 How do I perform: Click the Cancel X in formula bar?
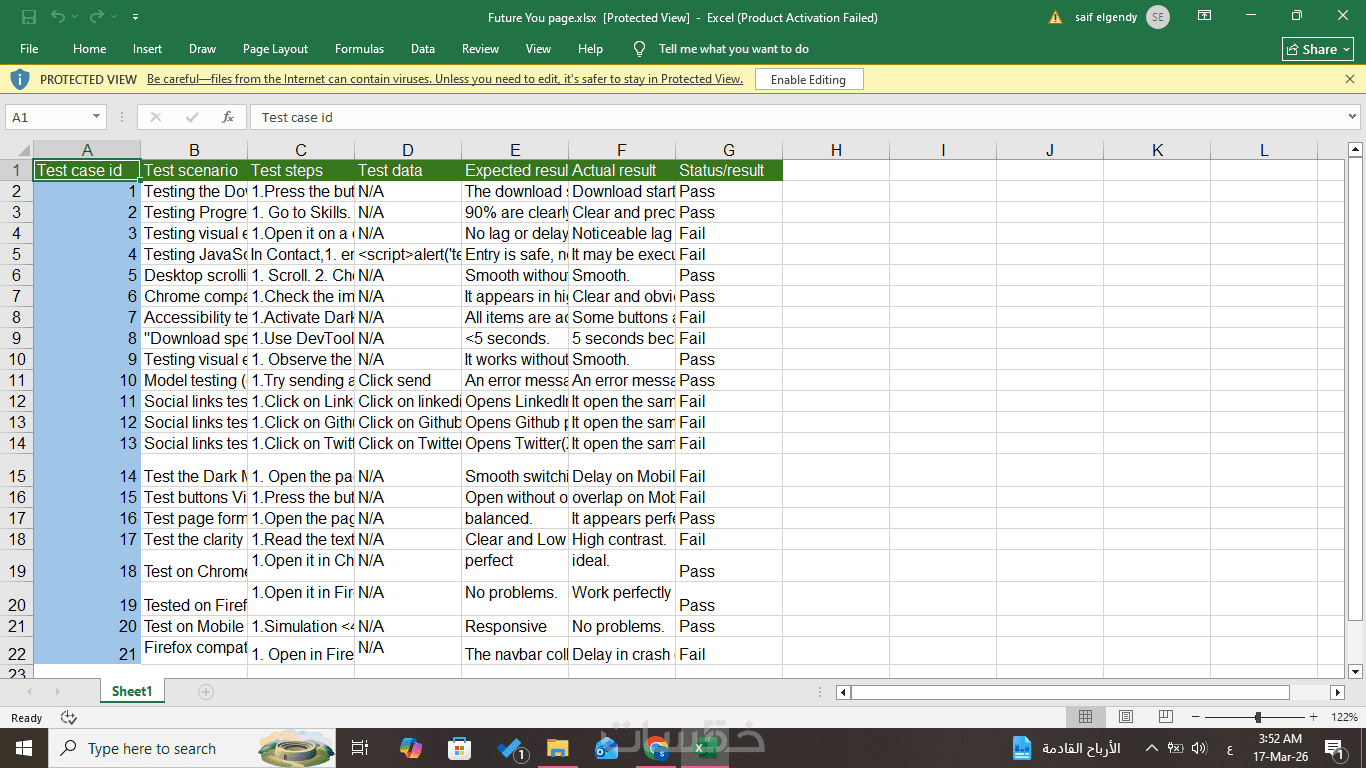click(155, 117)
